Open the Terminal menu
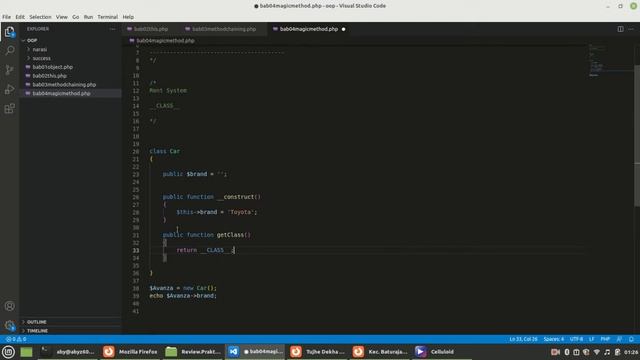640x360 pixels. pyautogui.click(x=107, y=17)
